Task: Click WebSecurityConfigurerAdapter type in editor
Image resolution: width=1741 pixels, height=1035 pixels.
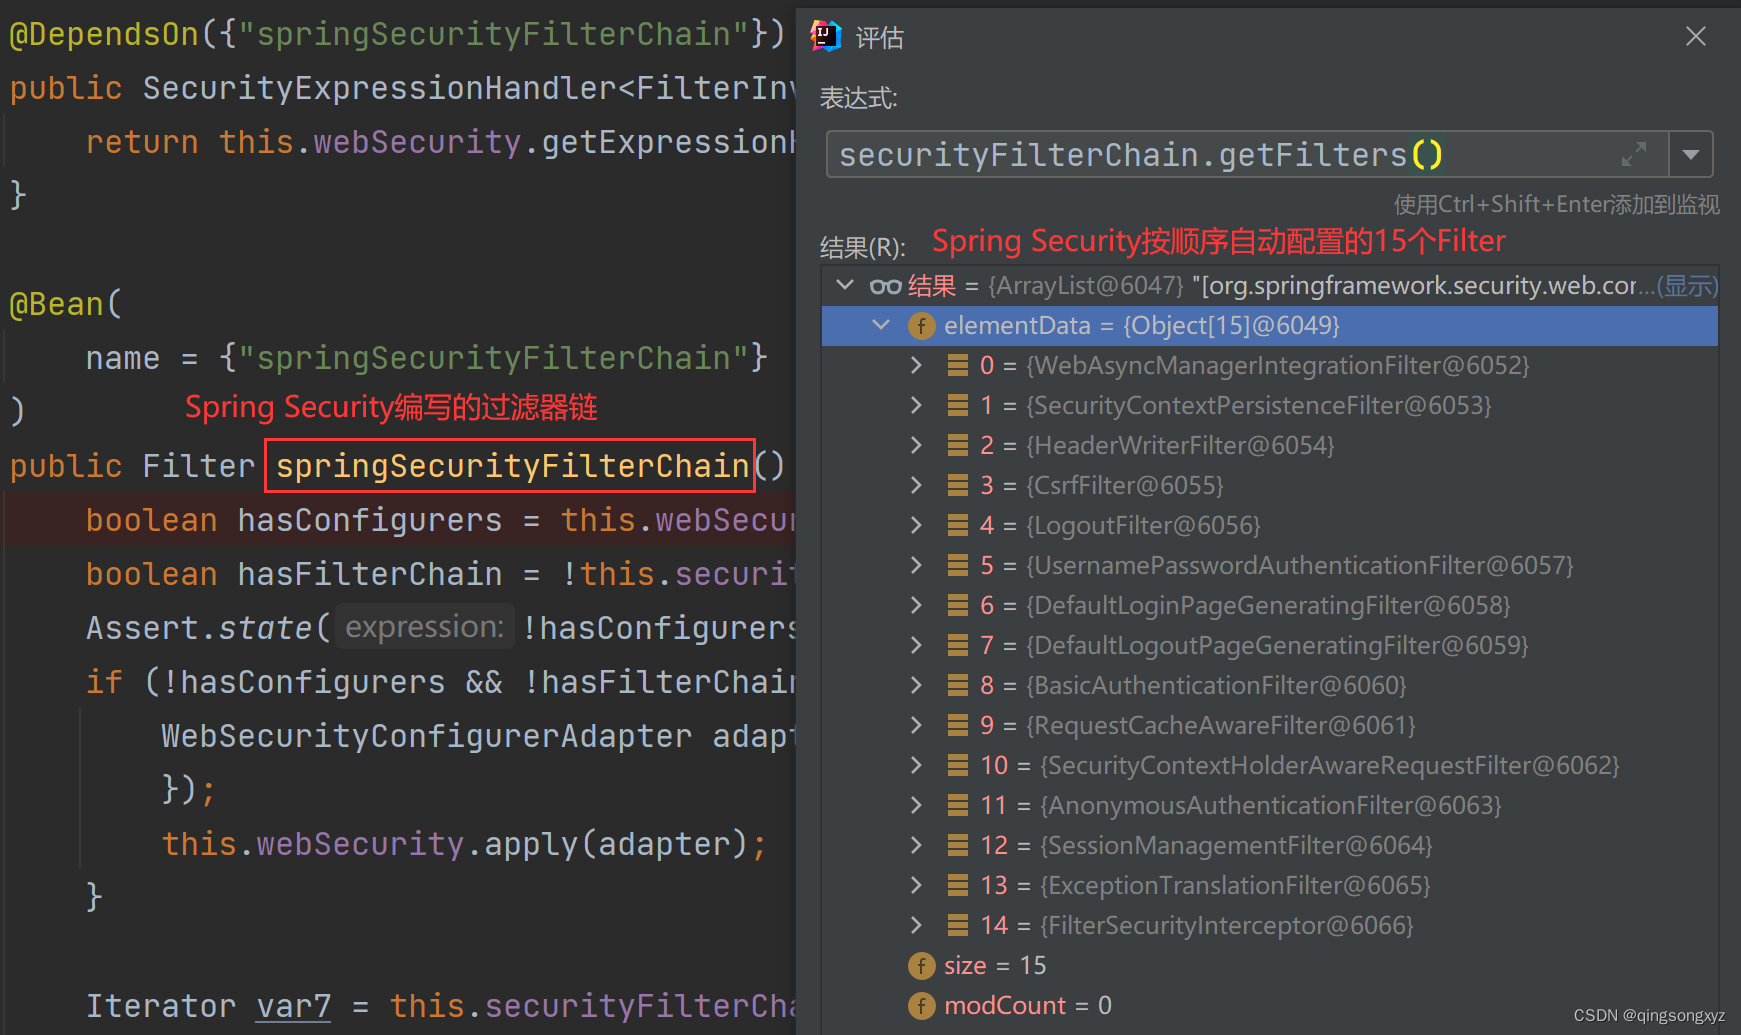Action: tap(427, 736)
